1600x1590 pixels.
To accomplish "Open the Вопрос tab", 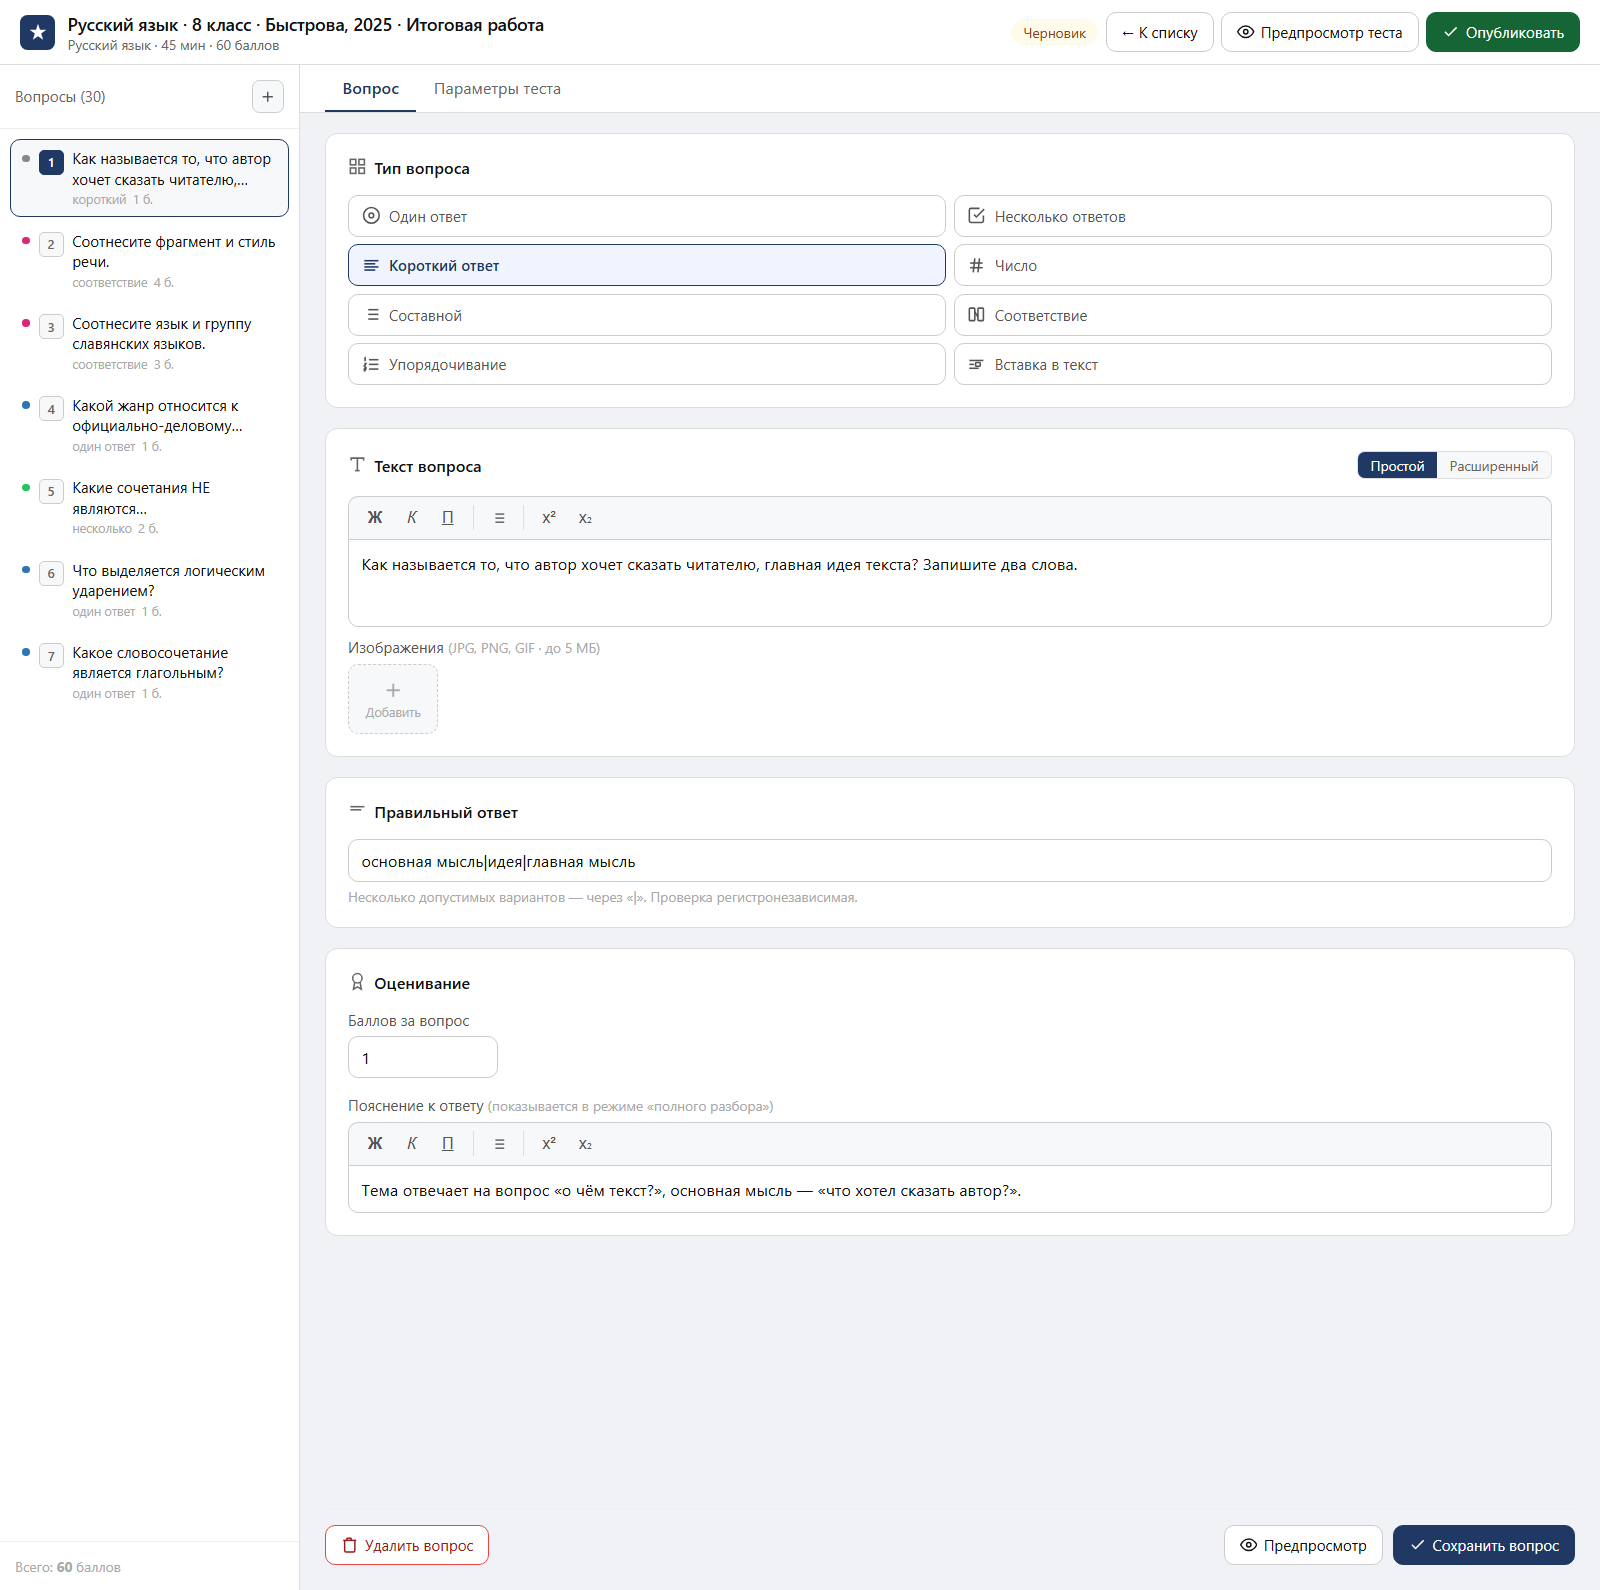I will coord(371,89).
